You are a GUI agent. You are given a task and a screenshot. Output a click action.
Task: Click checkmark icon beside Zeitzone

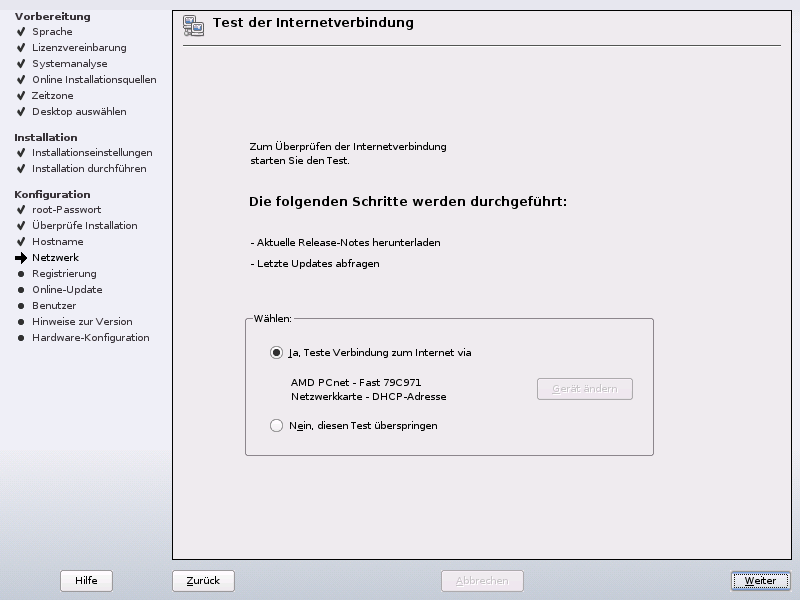click(21, 95)
